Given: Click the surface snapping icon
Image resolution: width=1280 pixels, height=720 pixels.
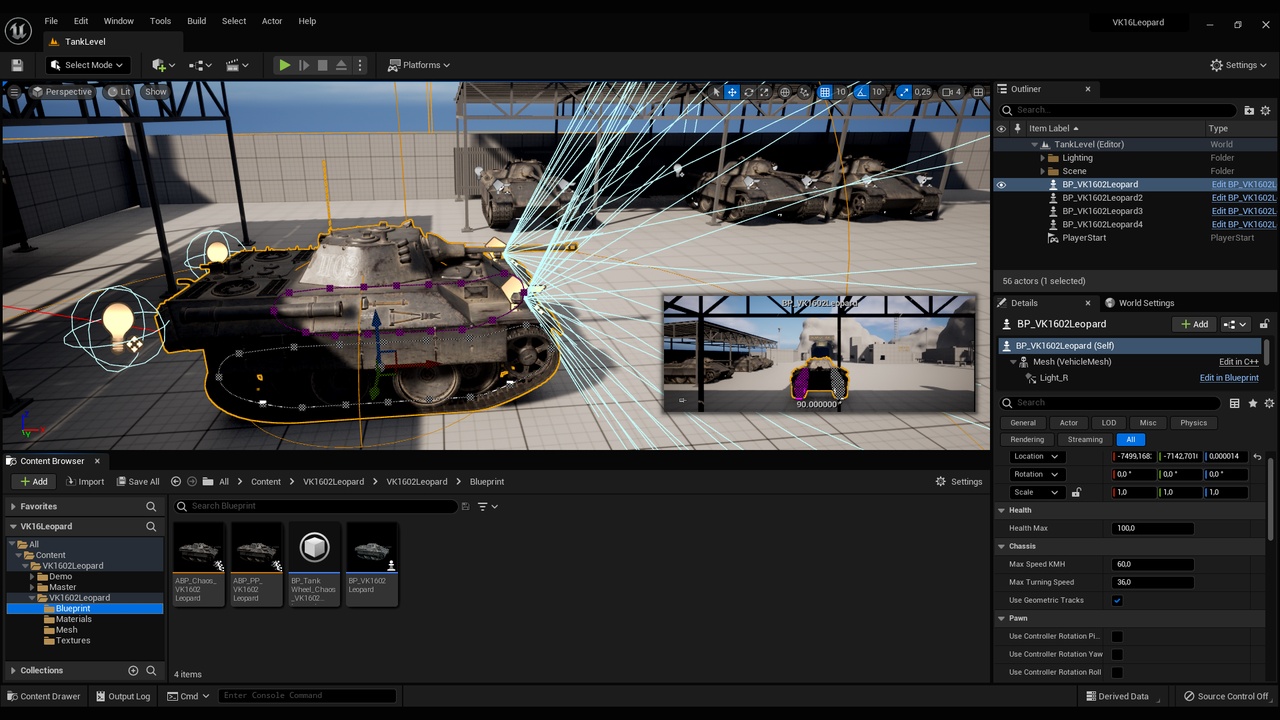Looking at the screenshot, I should pyautogui.click(x=804, y=92).
